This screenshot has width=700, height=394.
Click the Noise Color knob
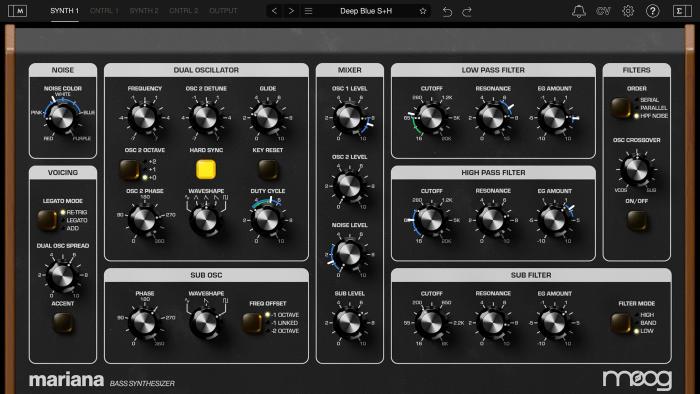[62, 117]
